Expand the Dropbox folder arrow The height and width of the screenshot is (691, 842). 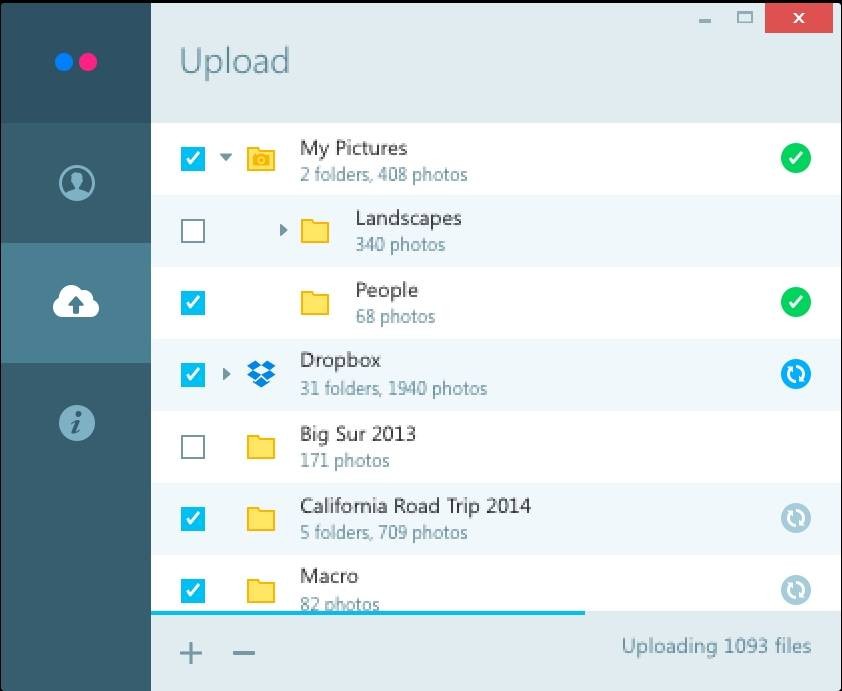pos(226,374)
